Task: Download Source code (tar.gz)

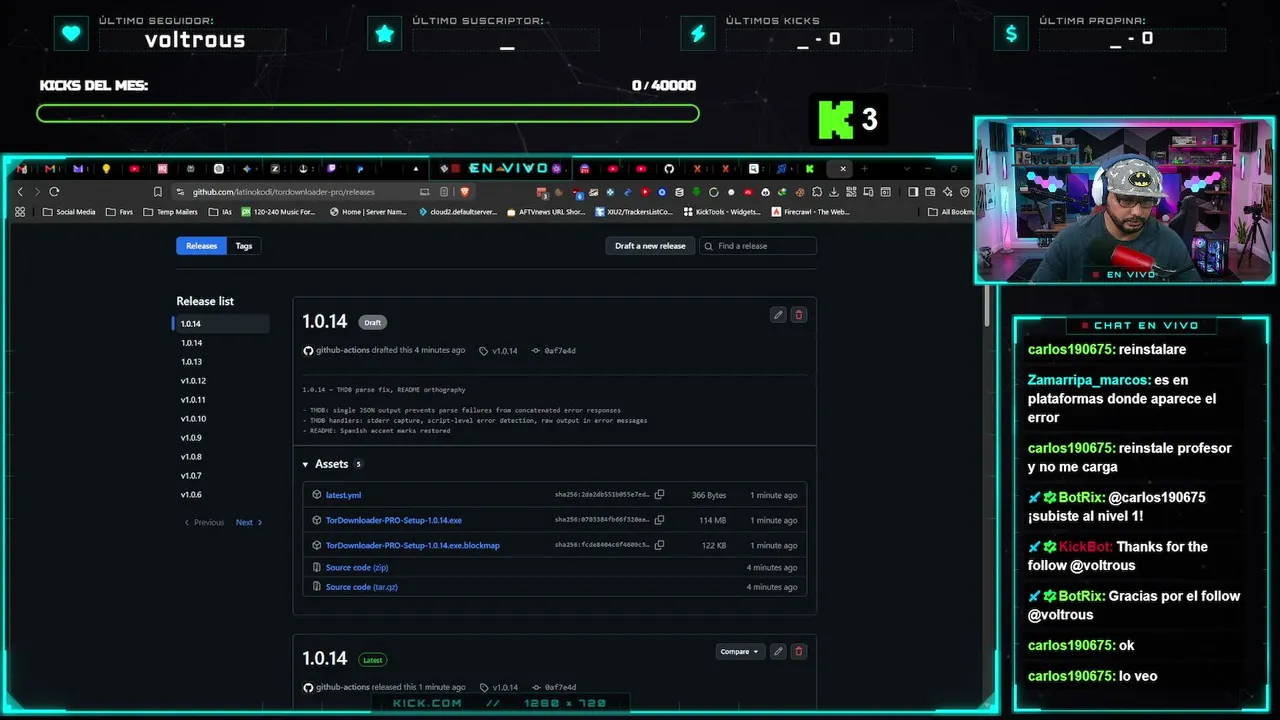Action: pos(361,587)
